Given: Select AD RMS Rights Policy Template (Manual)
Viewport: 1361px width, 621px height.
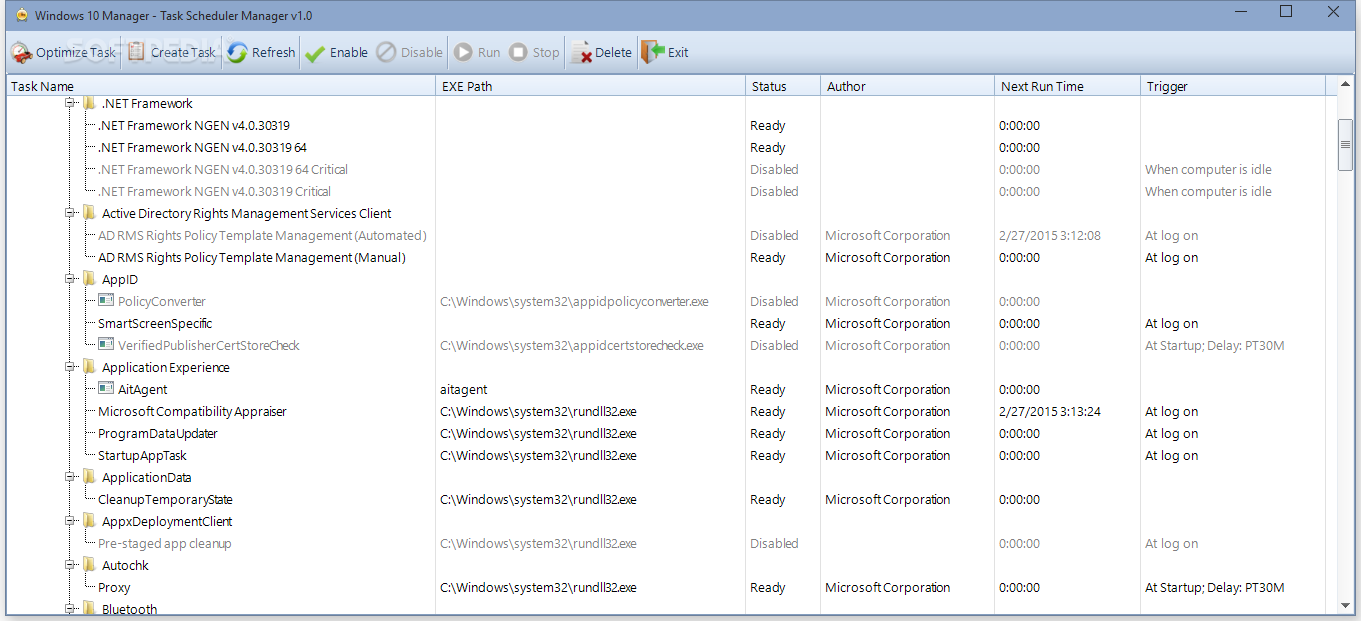Looking at the screenshot, I should tap(252, 257).
